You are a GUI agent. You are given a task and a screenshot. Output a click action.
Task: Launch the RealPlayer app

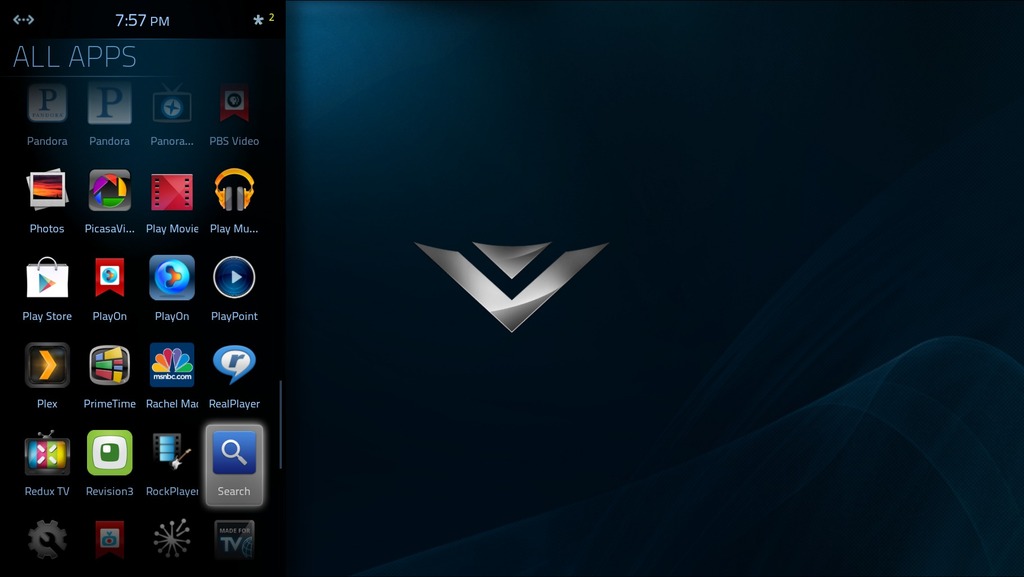click(x=234, y=376)
